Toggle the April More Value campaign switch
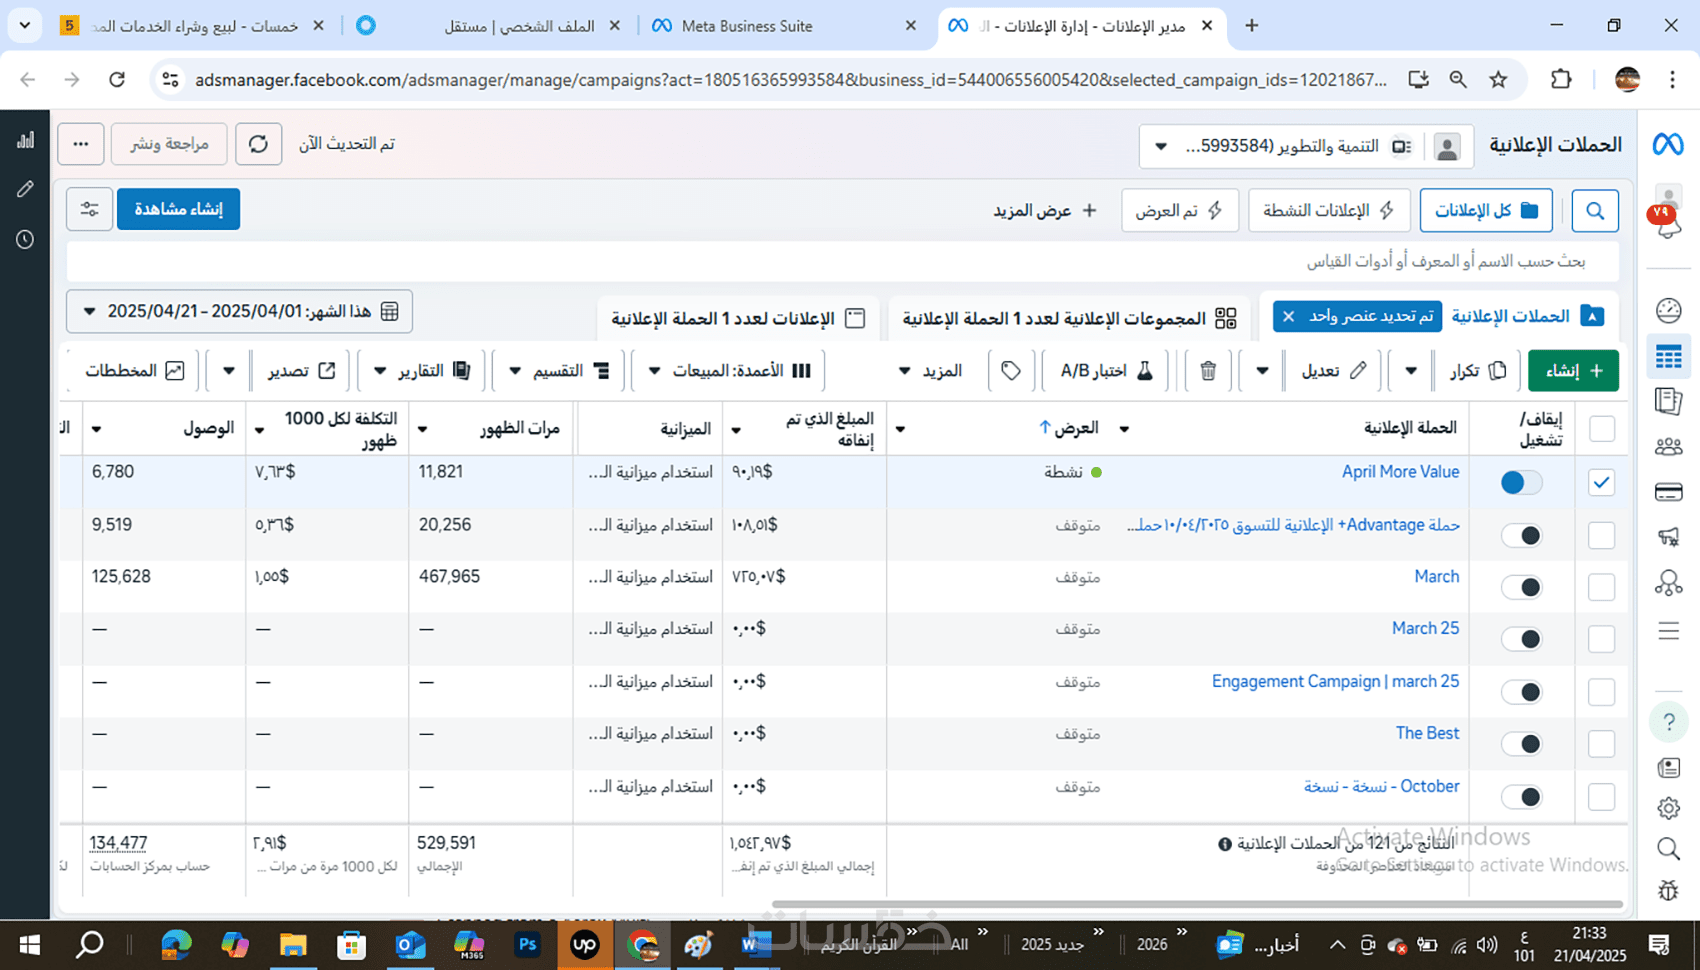This screenshot has width=1700, height=970. point(1521,483)
